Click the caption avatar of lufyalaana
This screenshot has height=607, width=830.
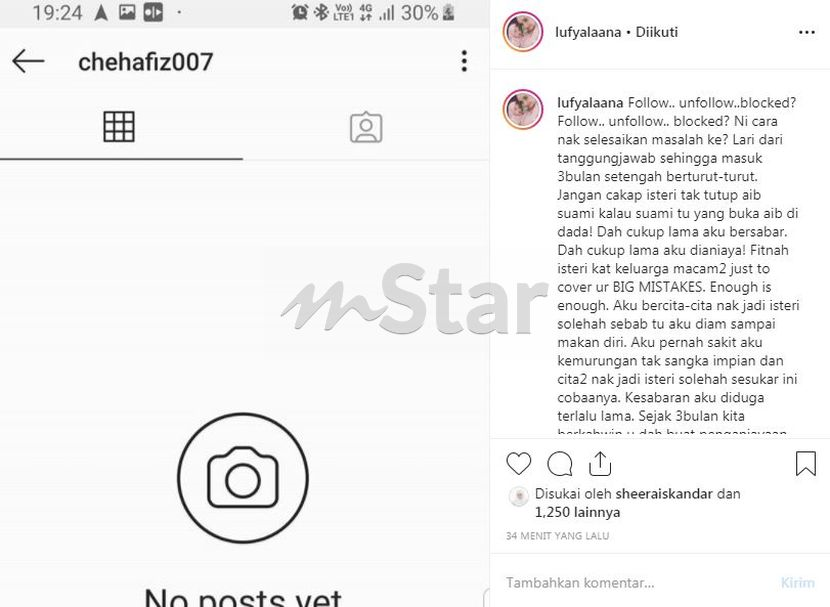[523, 110]
